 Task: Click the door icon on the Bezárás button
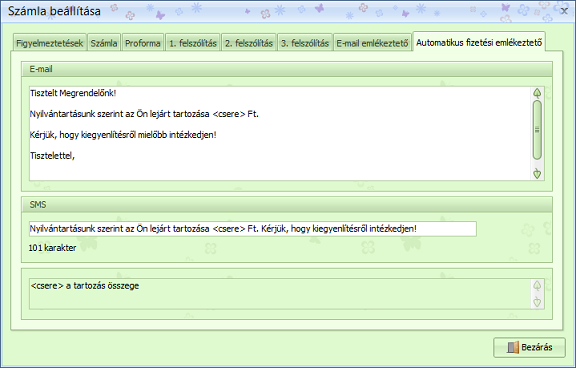[x=512, y=347]
